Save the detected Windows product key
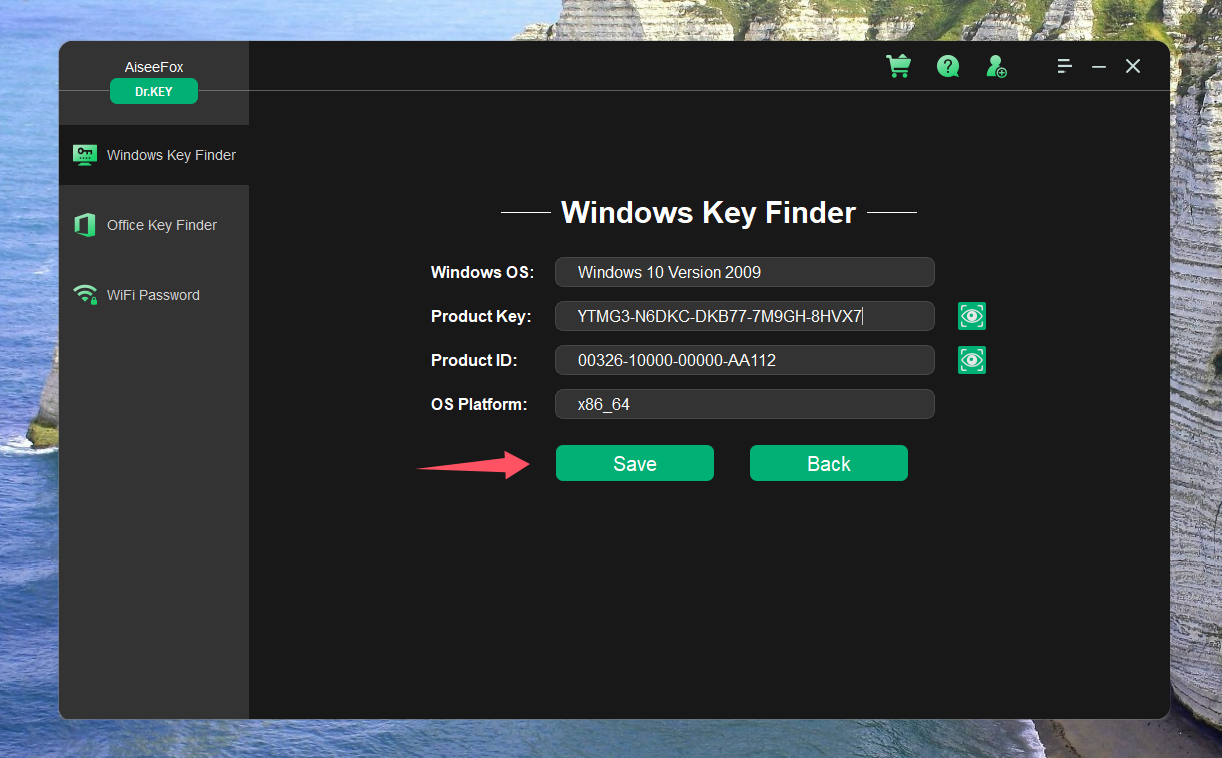The image size is (1222, 758). (x=634, y=463)
